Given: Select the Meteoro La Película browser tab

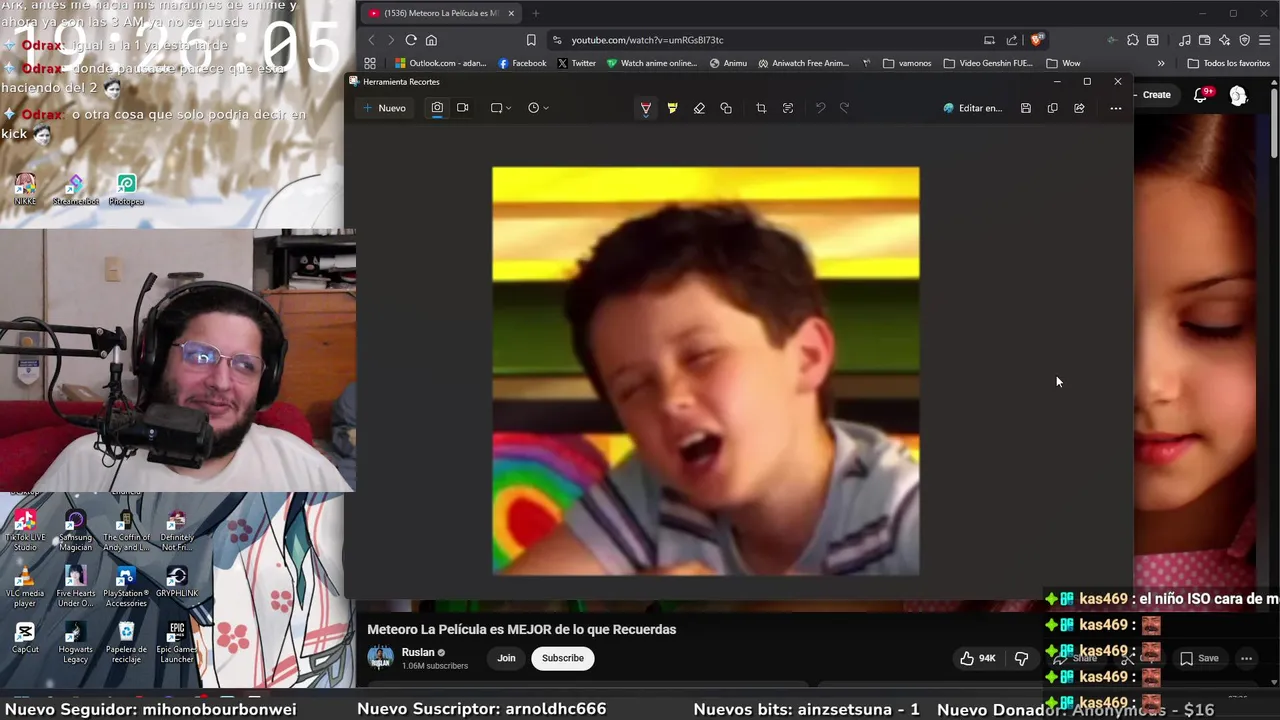Looking at the screenshot, I should [x=440, y=13].
